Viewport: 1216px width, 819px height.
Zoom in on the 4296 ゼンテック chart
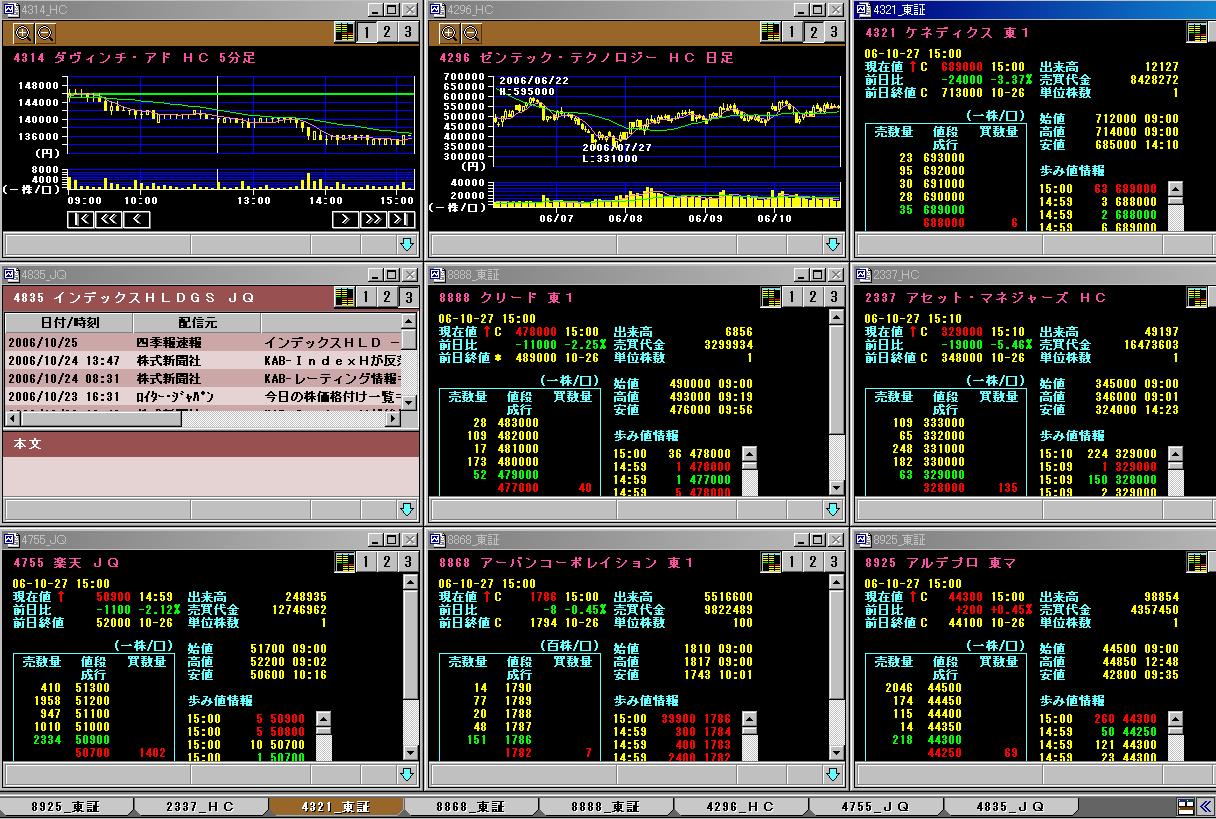[x=448, y=32]
